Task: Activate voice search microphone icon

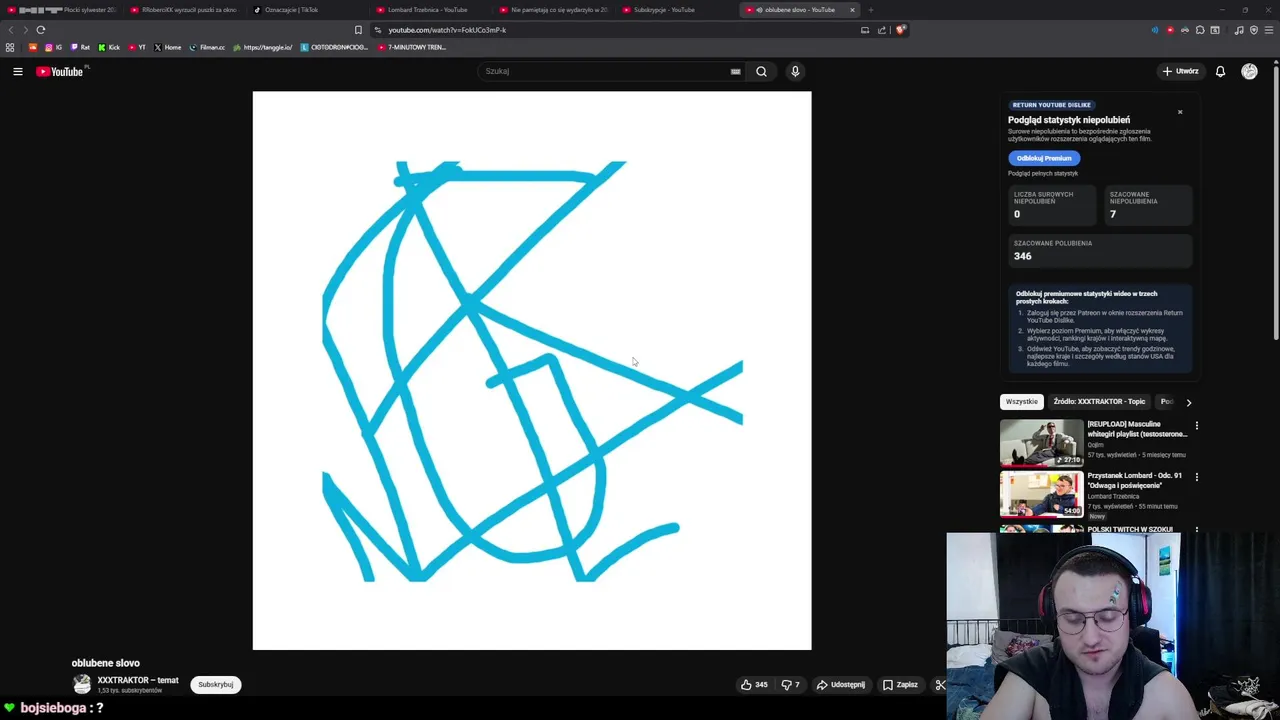Action: point(795,71)
